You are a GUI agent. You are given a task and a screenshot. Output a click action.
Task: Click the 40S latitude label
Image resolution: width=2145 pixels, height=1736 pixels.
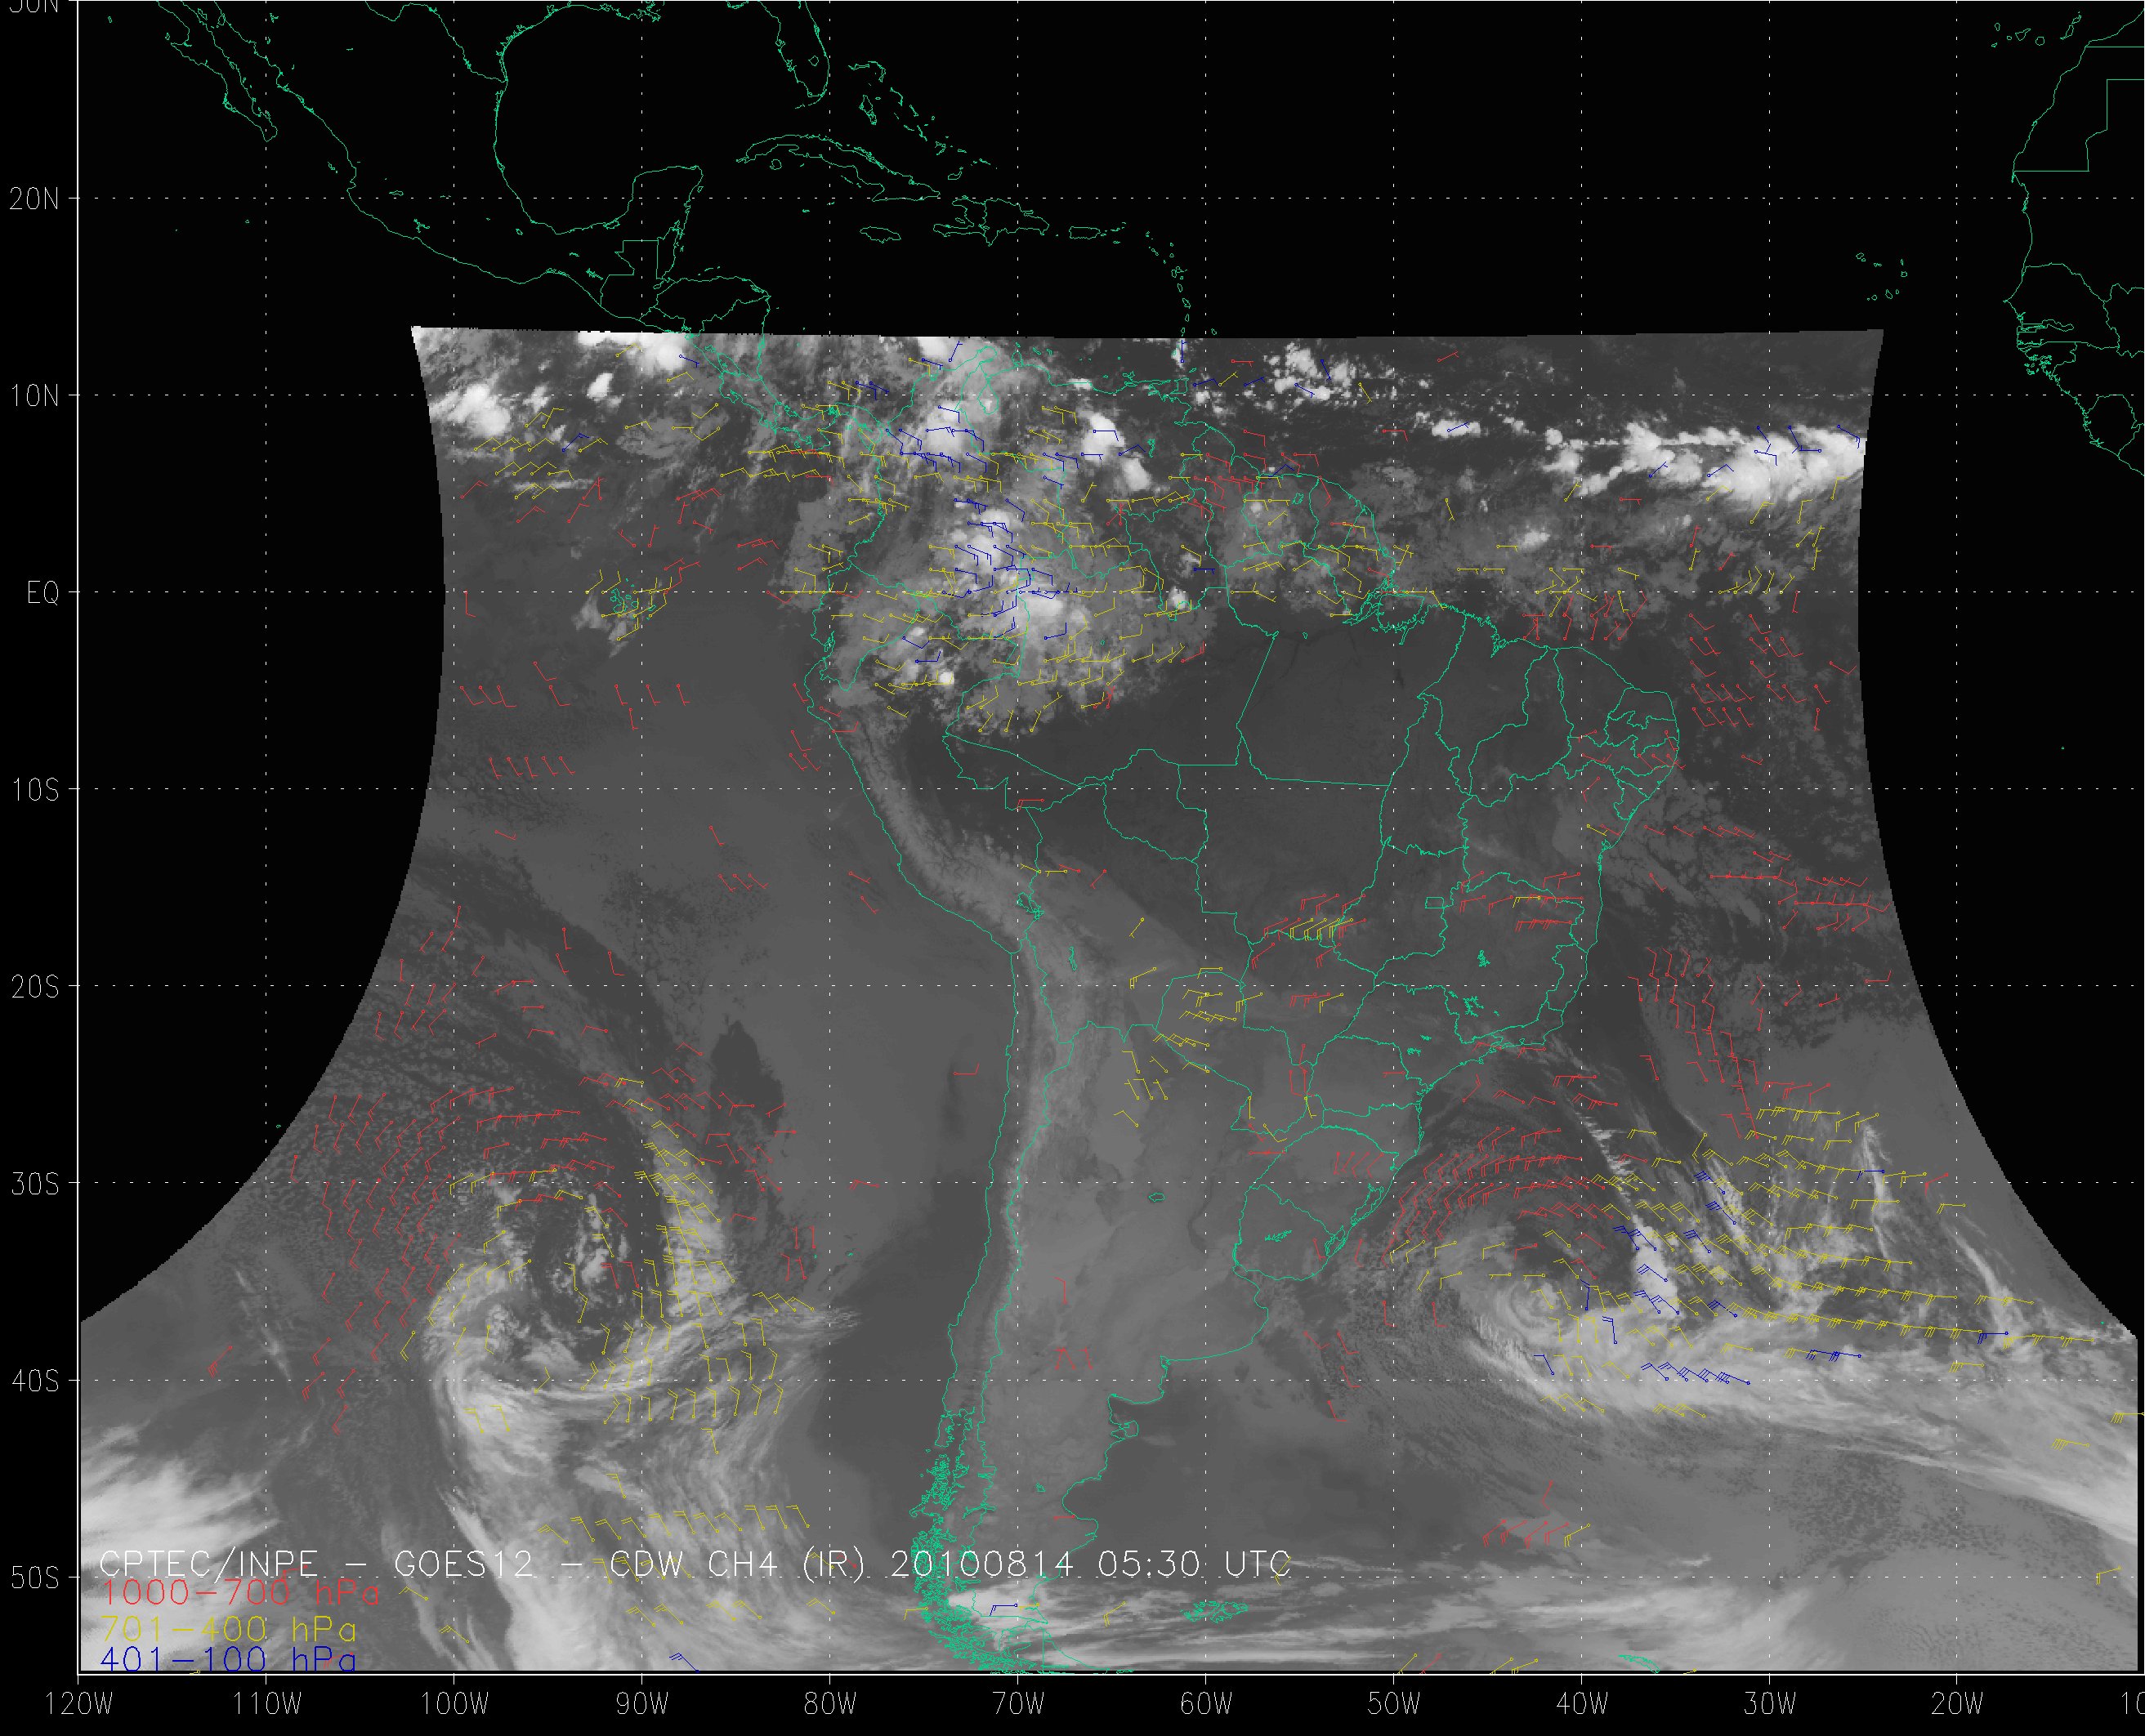coord(34,1381)
